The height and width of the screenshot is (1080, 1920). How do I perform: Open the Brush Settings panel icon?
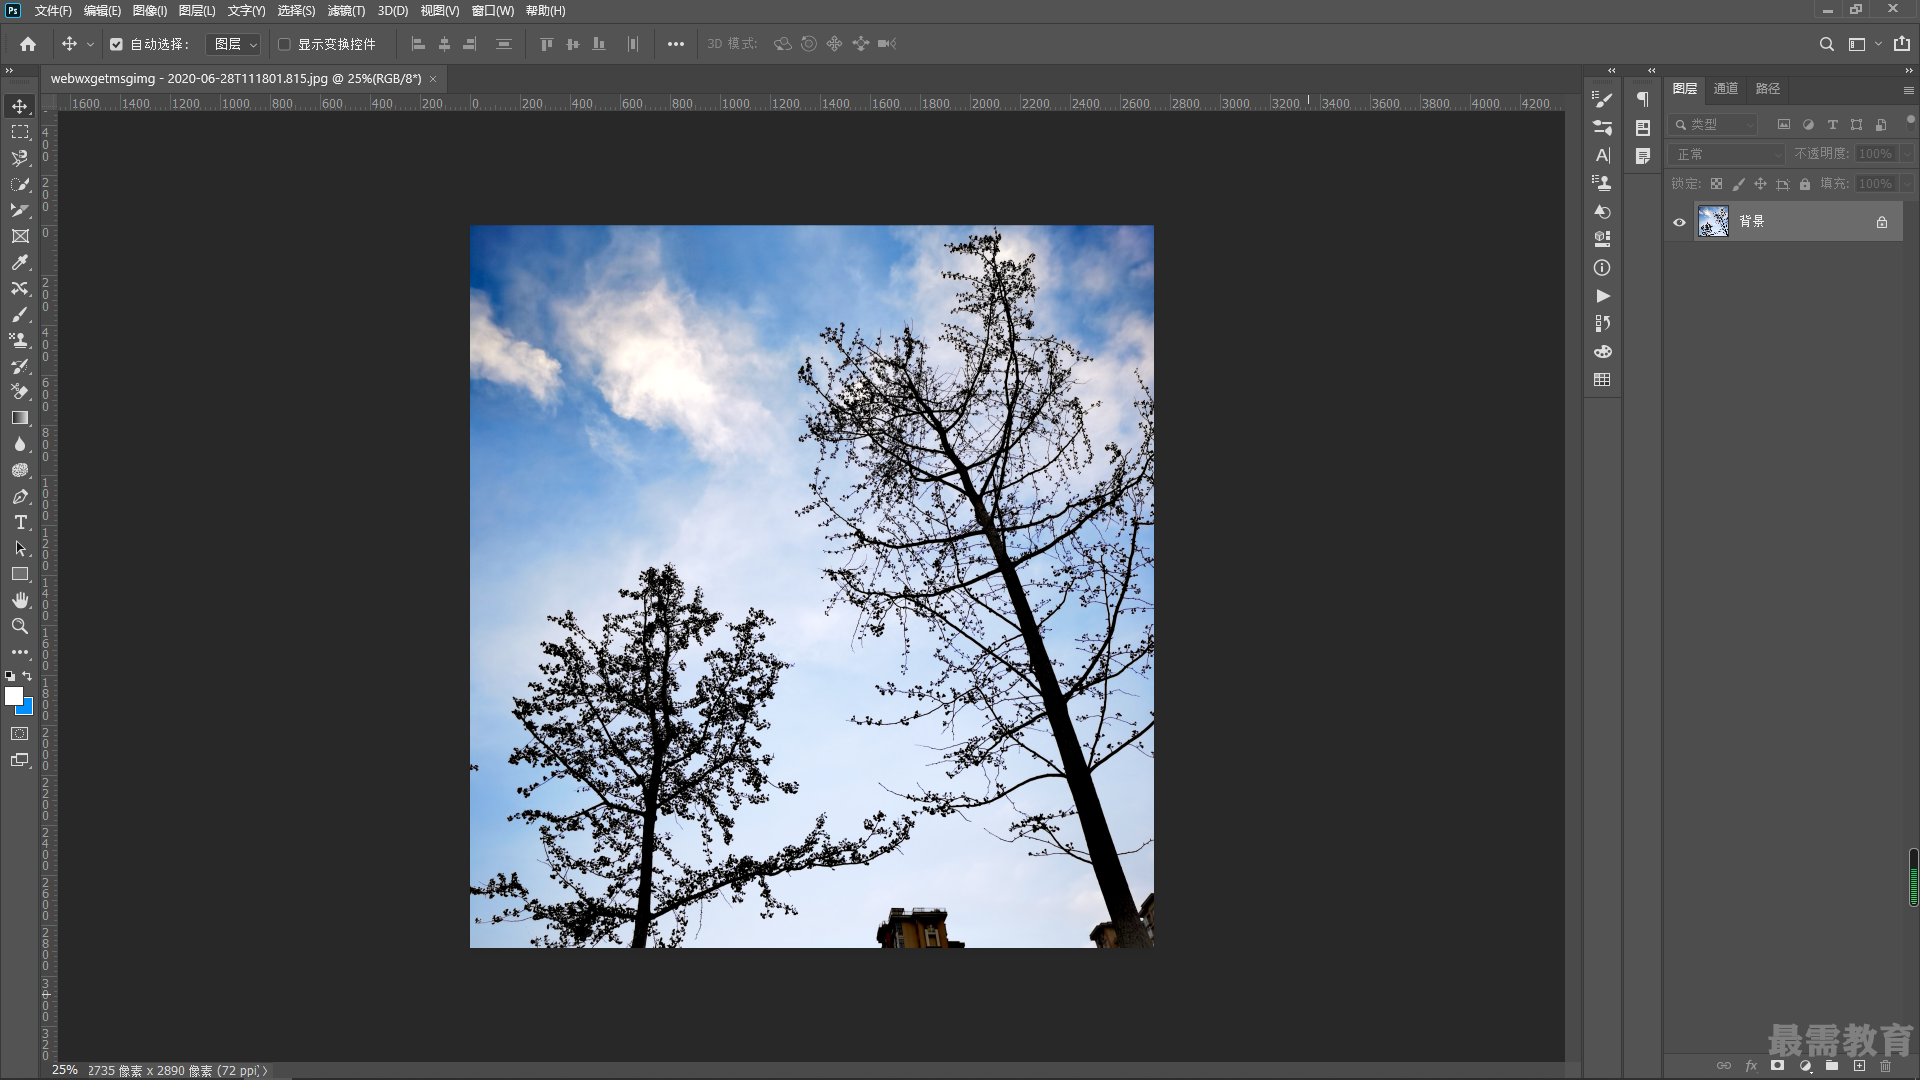tap(1602, 99)
